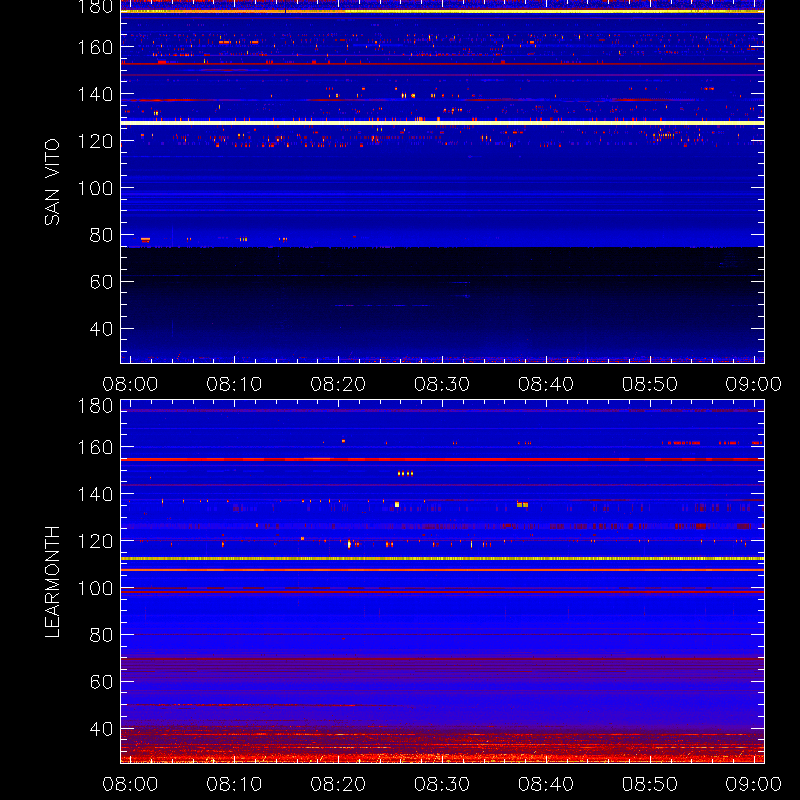Click the 08:20 time label under San Vito plot
Viewport: 800px width, 800px height.
[x=338, y=384]
